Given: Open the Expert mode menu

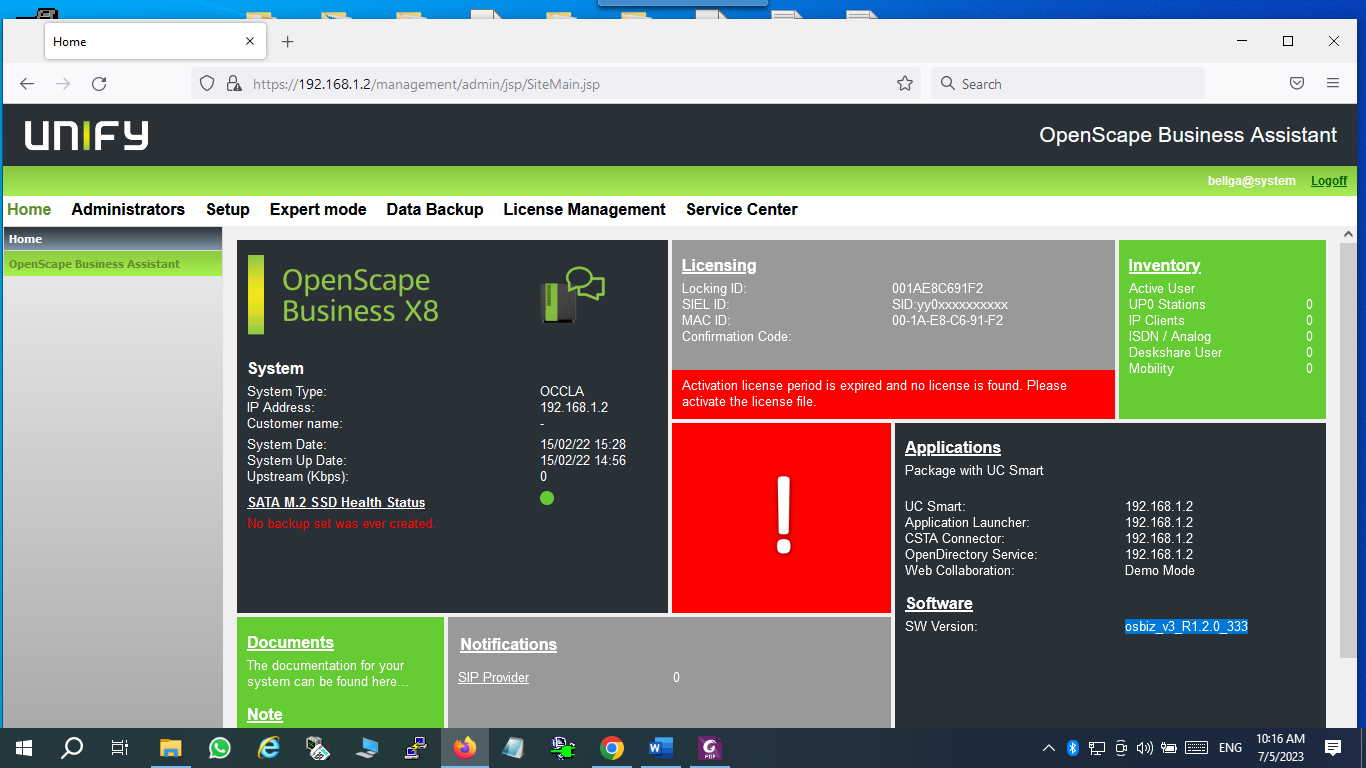Looking at the screenshot, I should click(x=318, y=210).
